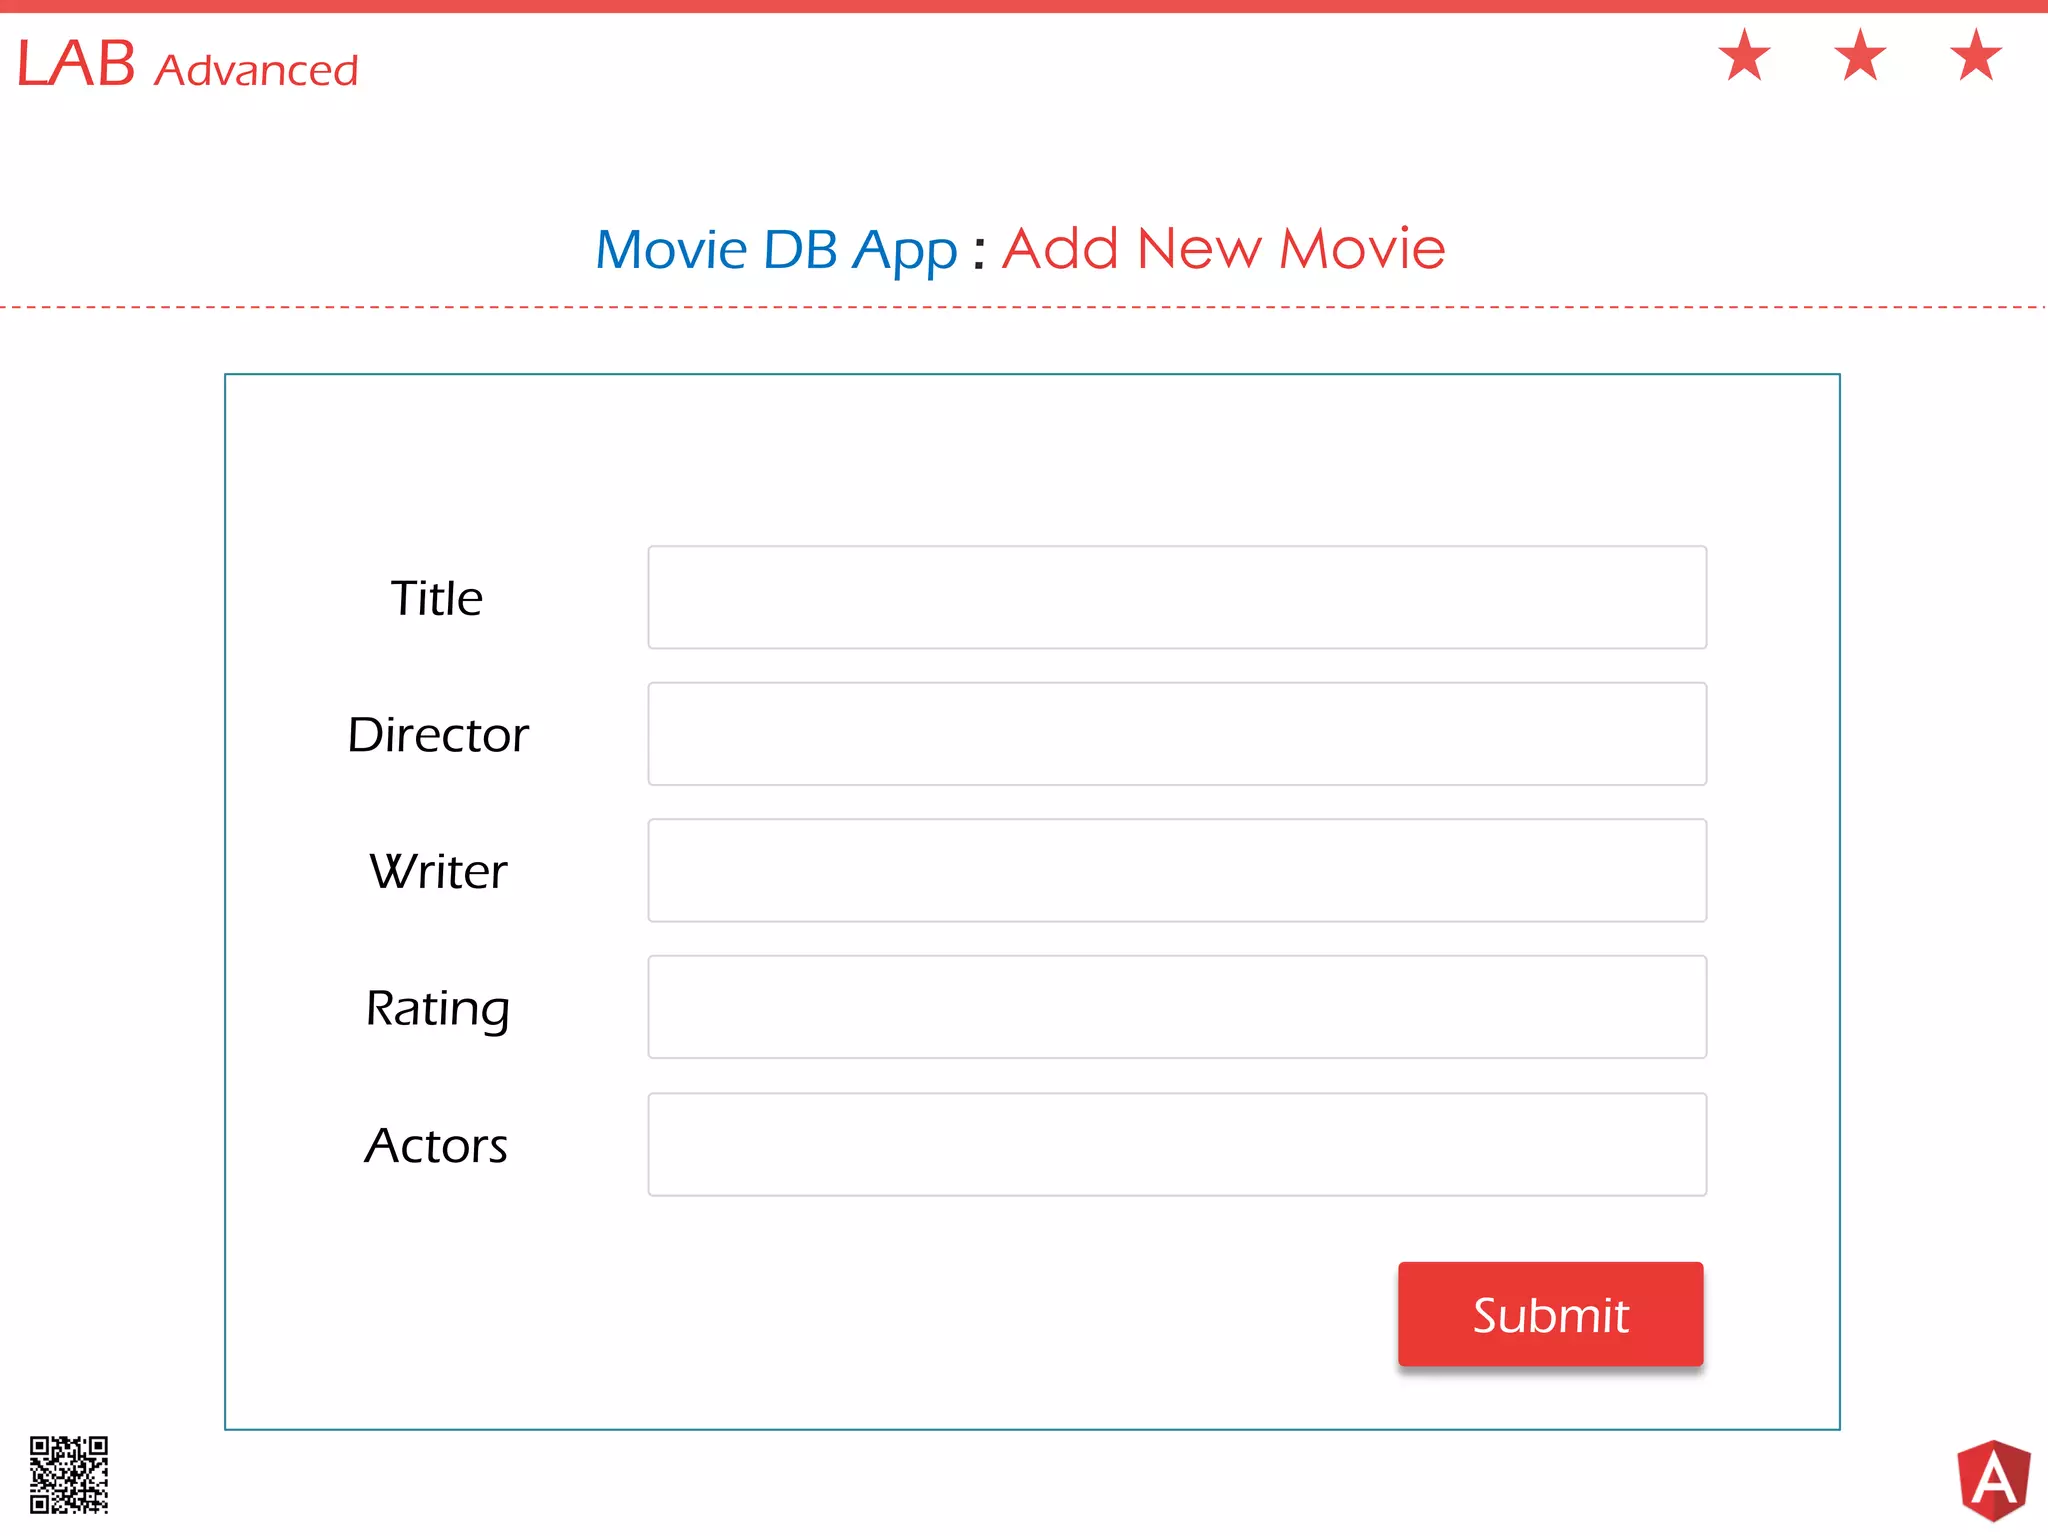Click the 'Title' label text
This screenshot has width=2048, height=1536.
point(437,598)
